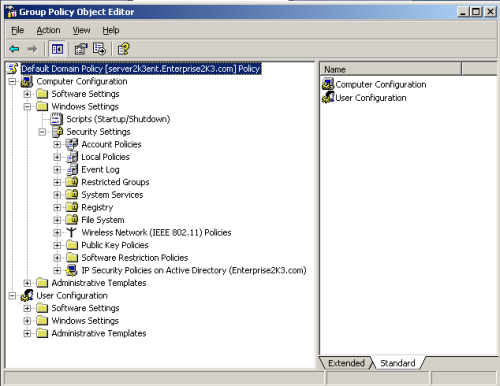
Task: Collapse the Computer Configuration node
Action: (x=12, y=81)
